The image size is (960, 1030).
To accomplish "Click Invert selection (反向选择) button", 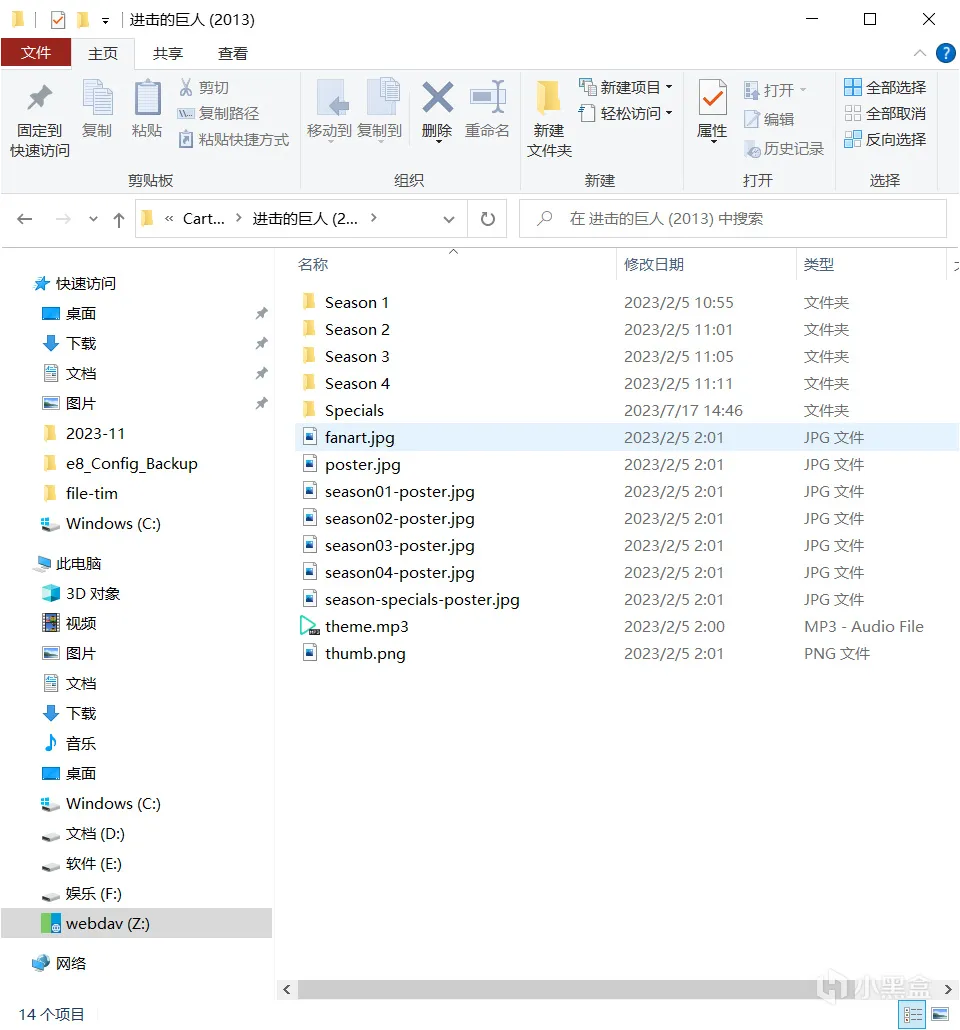I will [886, 139].
